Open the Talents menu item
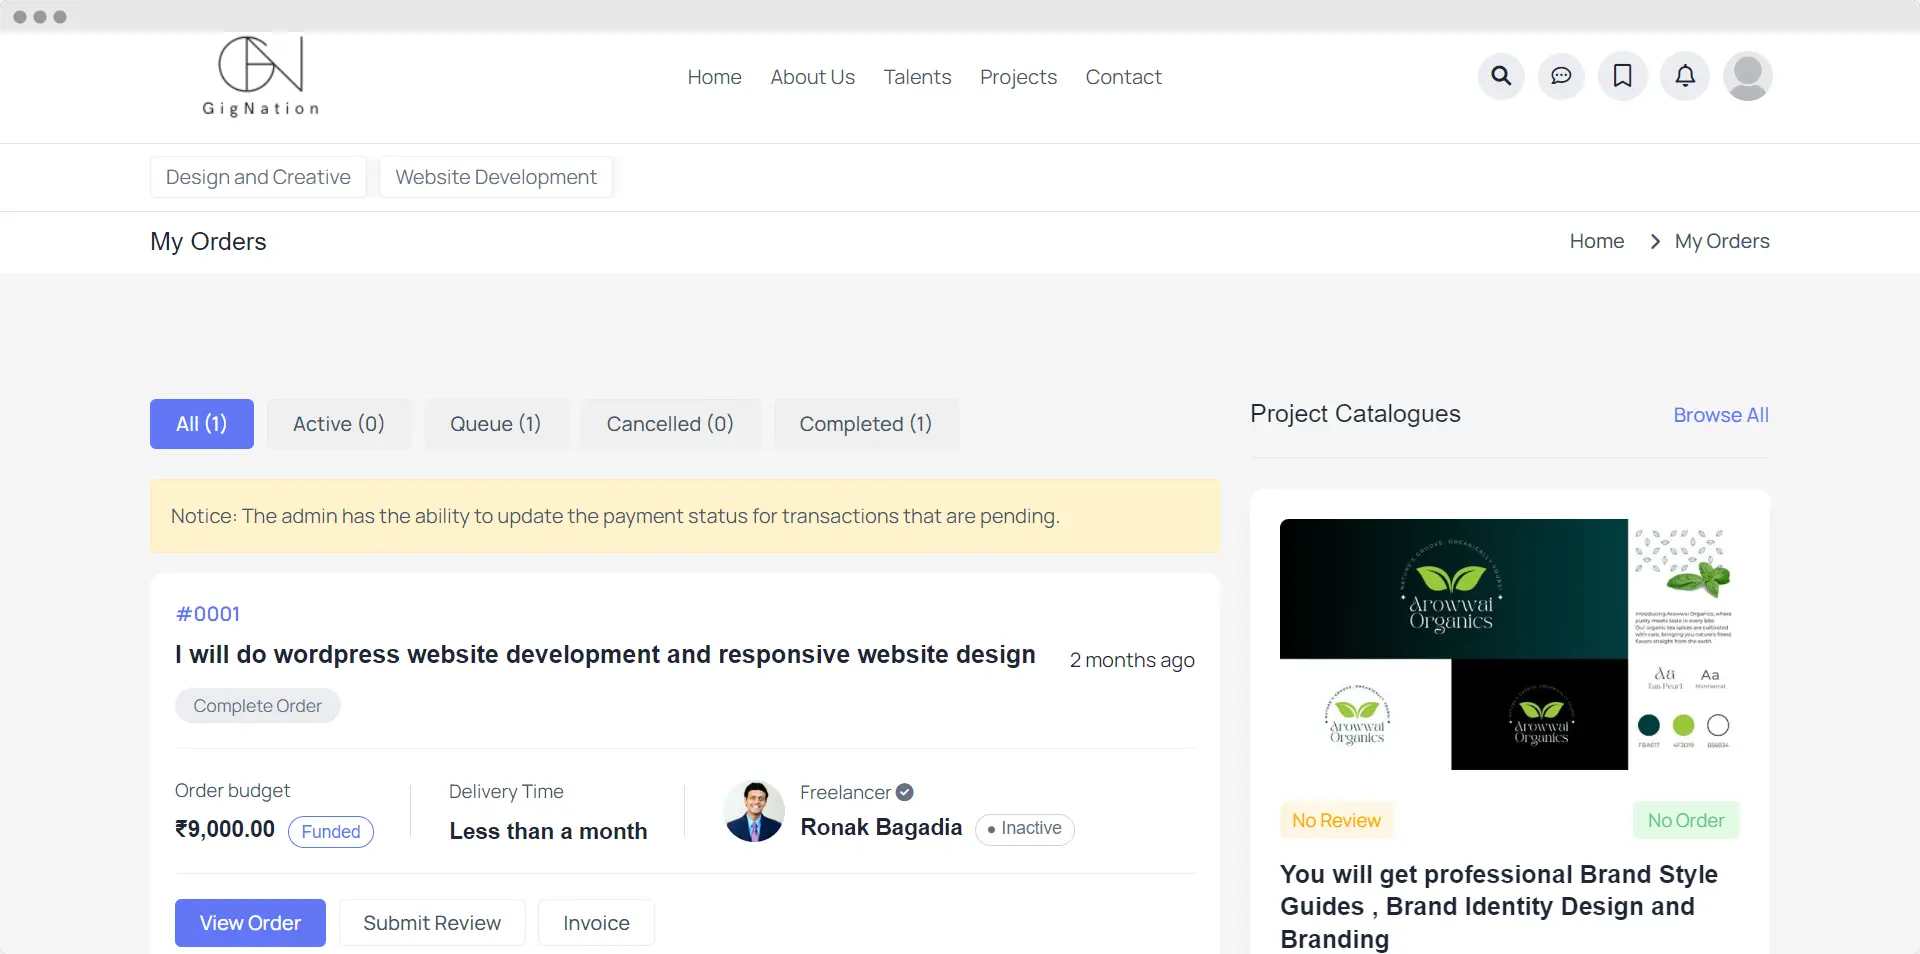The image size is (1920, 954). tap(917, 77)
